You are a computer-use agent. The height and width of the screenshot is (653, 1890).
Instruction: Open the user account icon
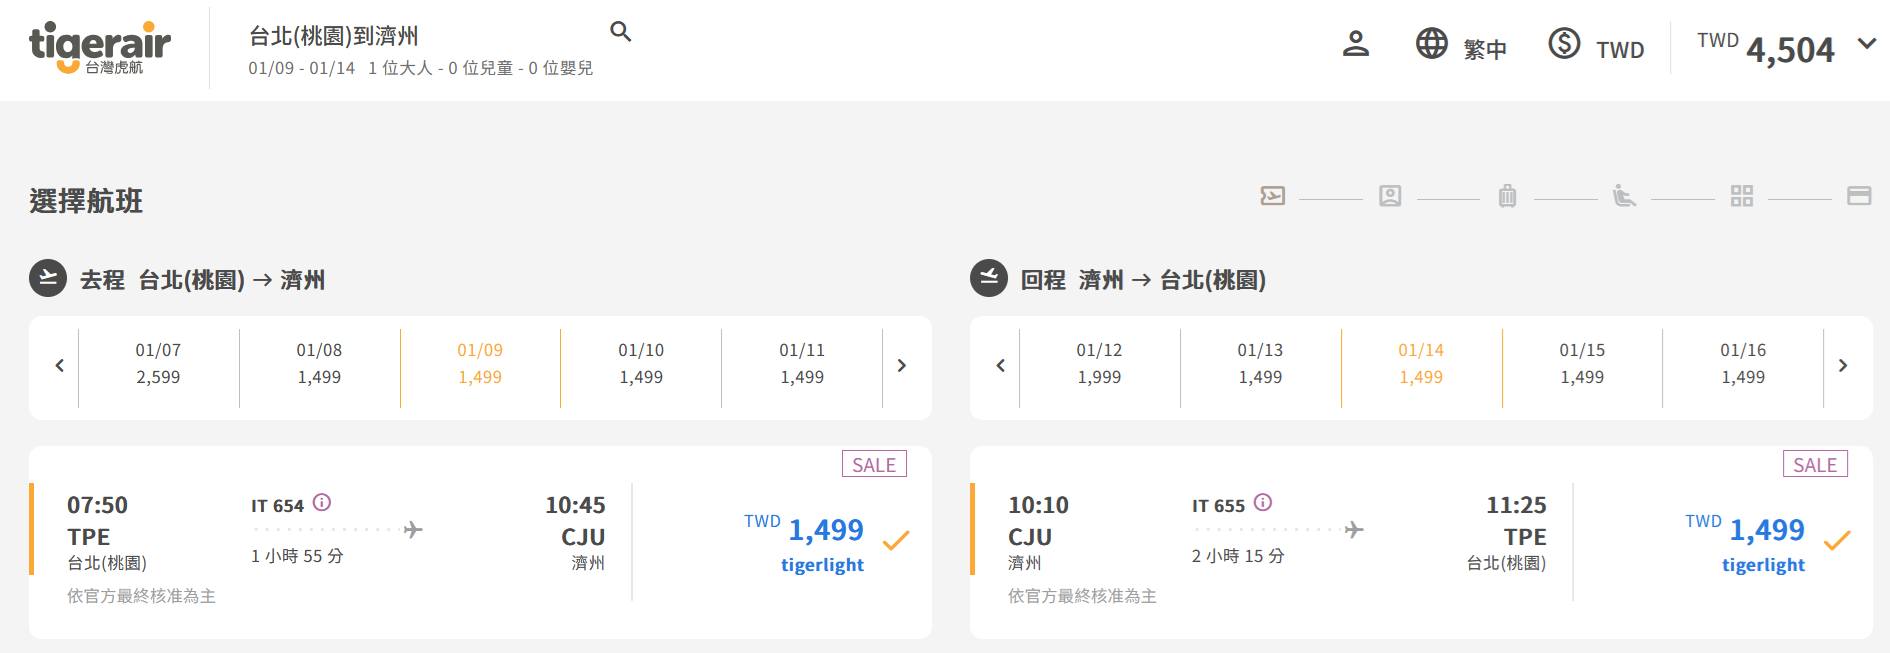click(1355, 44)
